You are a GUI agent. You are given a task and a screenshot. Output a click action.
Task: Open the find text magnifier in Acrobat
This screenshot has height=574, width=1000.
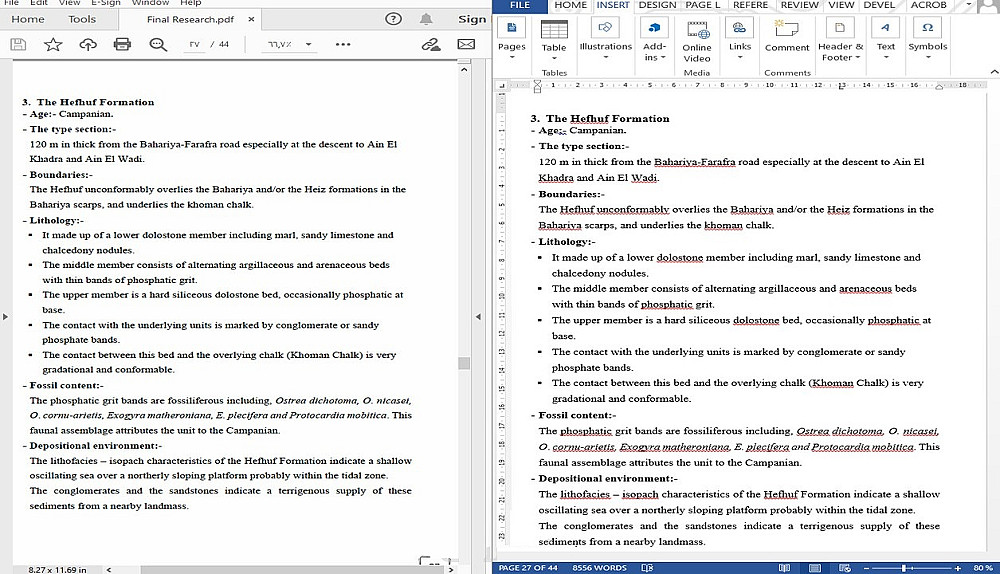point(158,44)
